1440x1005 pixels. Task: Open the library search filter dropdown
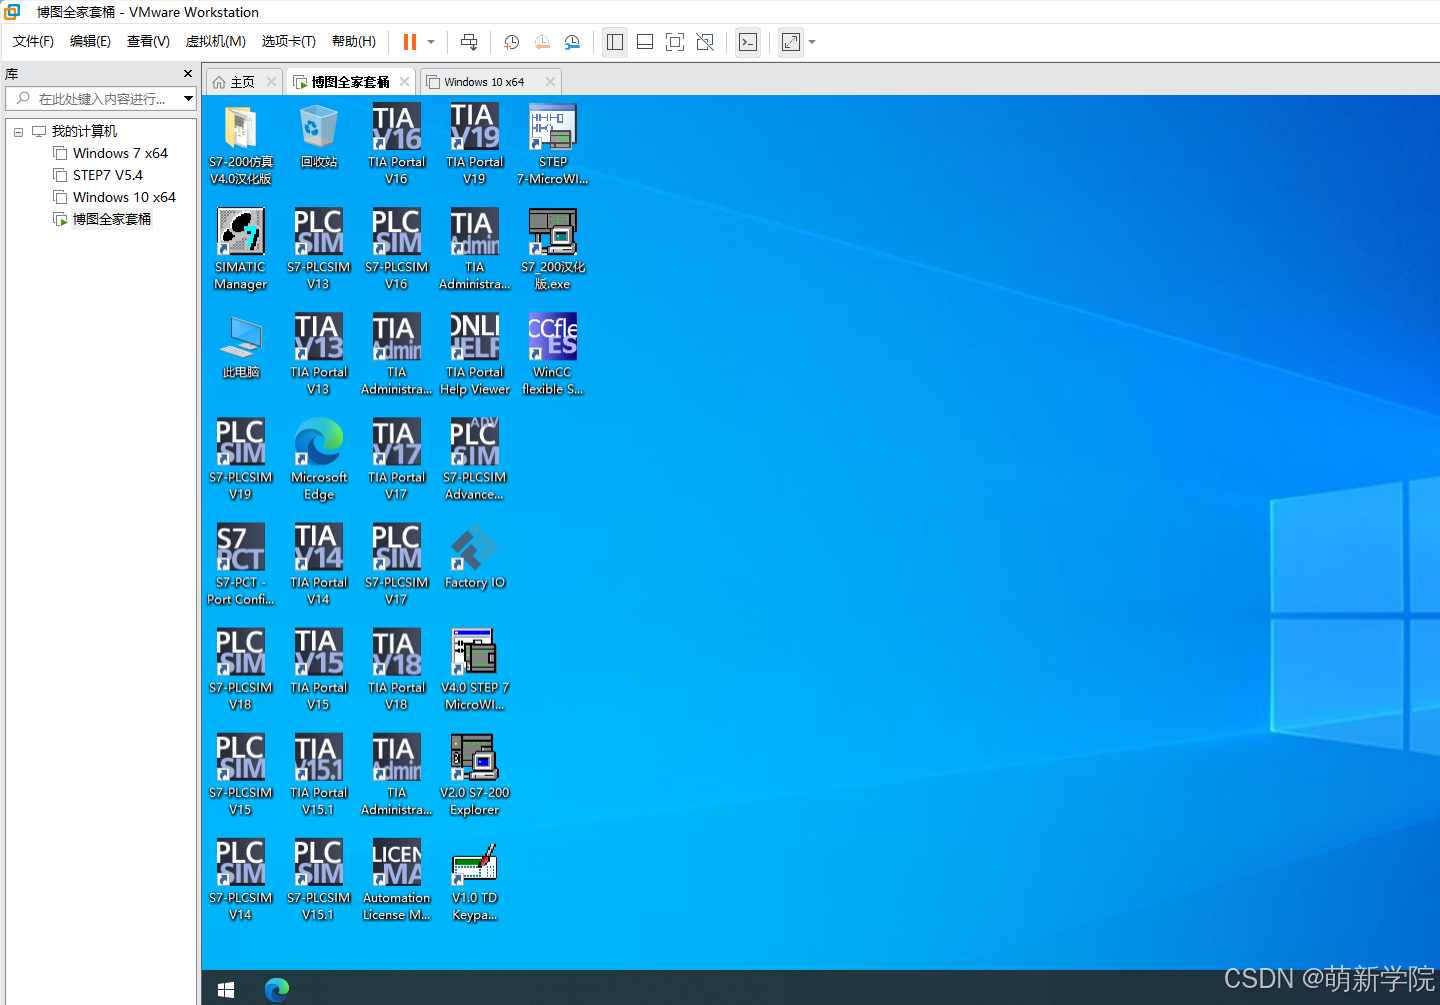[188, 99]
